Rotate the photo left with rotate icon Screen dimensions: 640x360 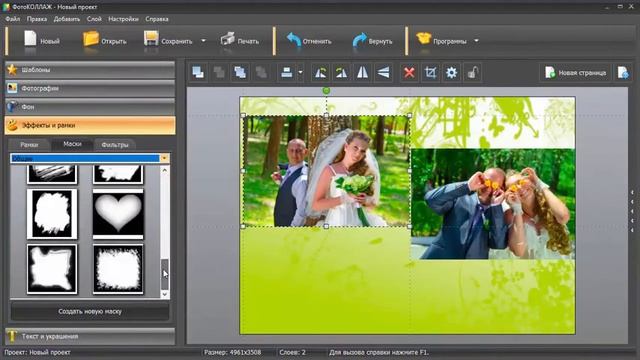[x=320, y=73]
